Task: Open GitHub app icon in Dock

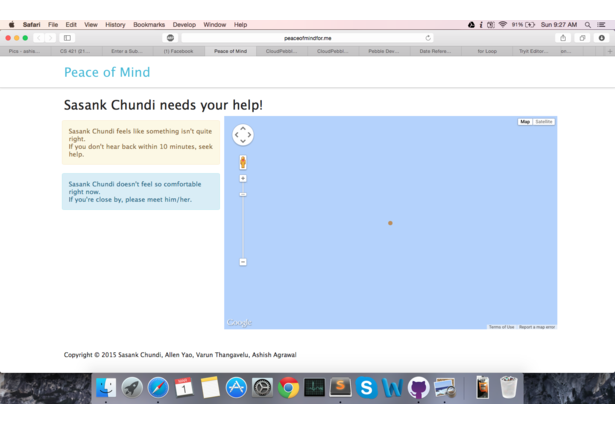Action: pyautogui.click(x=418, y=388)
